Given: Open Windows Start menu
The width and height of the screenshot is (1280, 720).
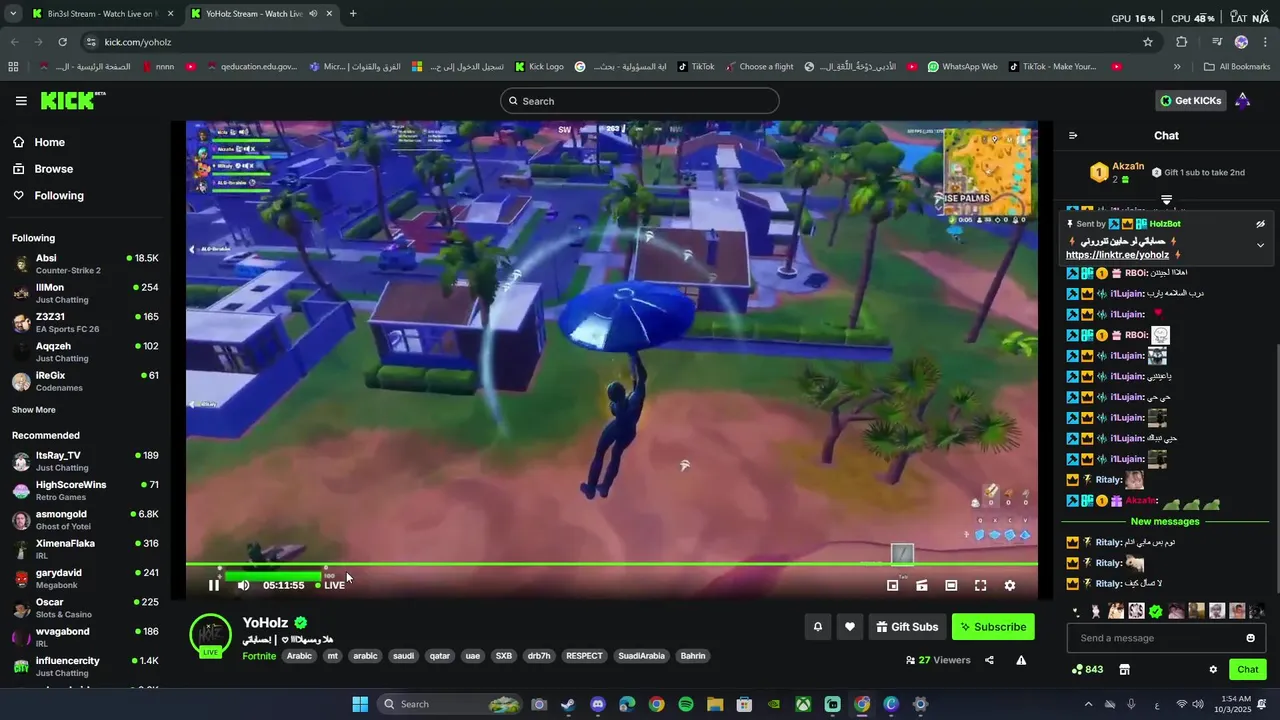Looking at the screenshot, I should (x=360, y=704).
